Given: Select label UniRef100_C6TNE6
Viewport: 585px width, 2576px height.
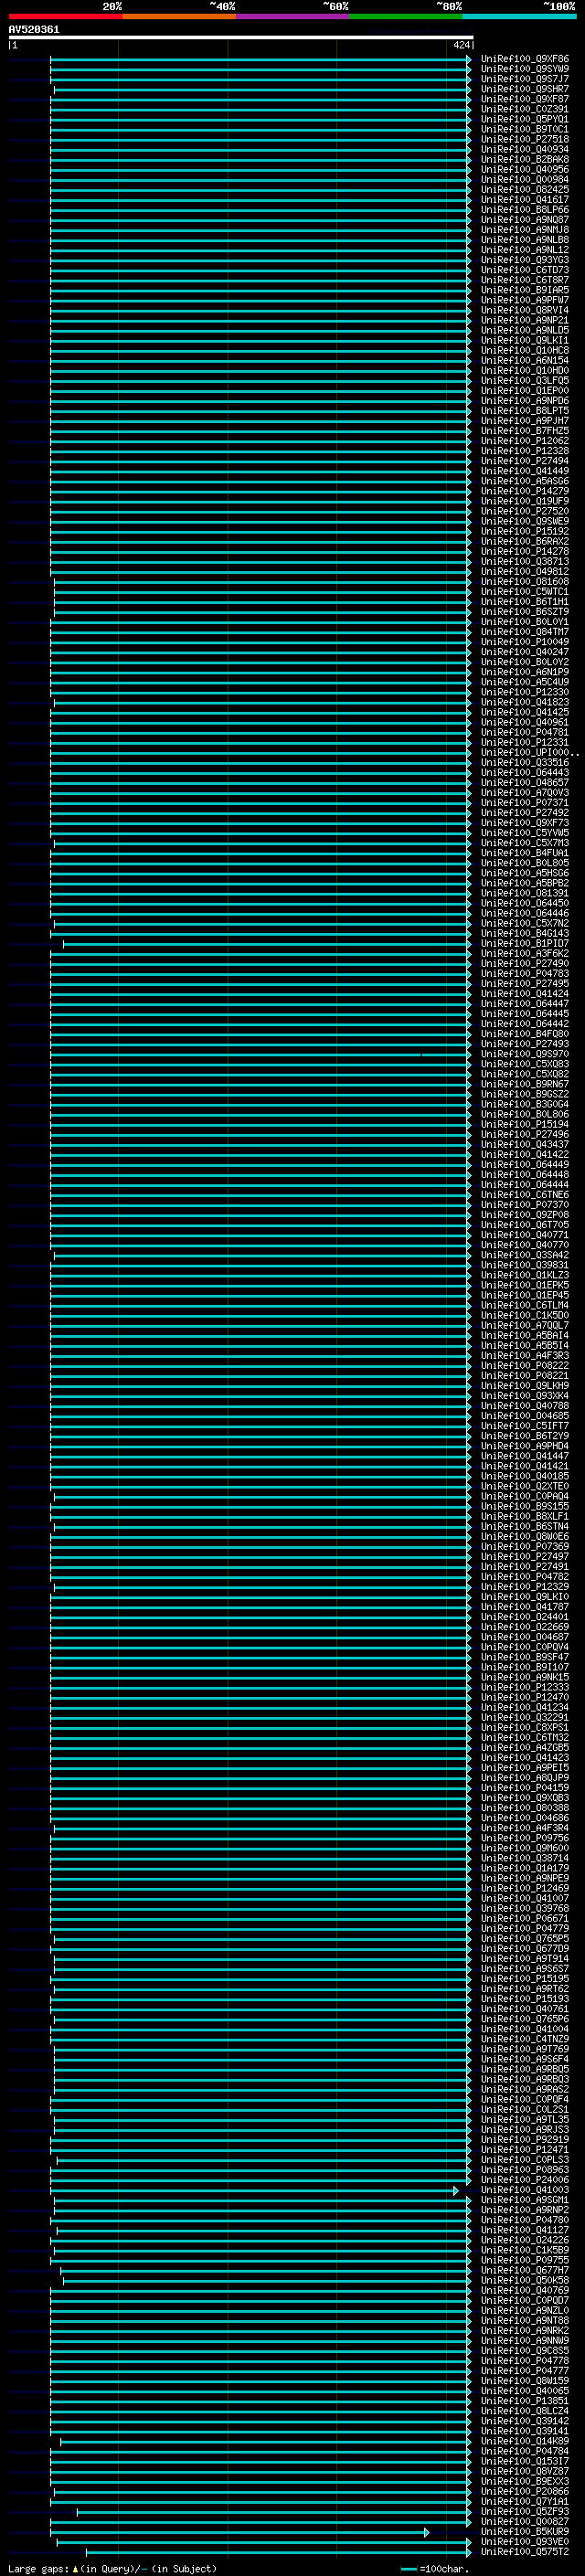Looking at the screenshot, I should tap(525, 1195).
